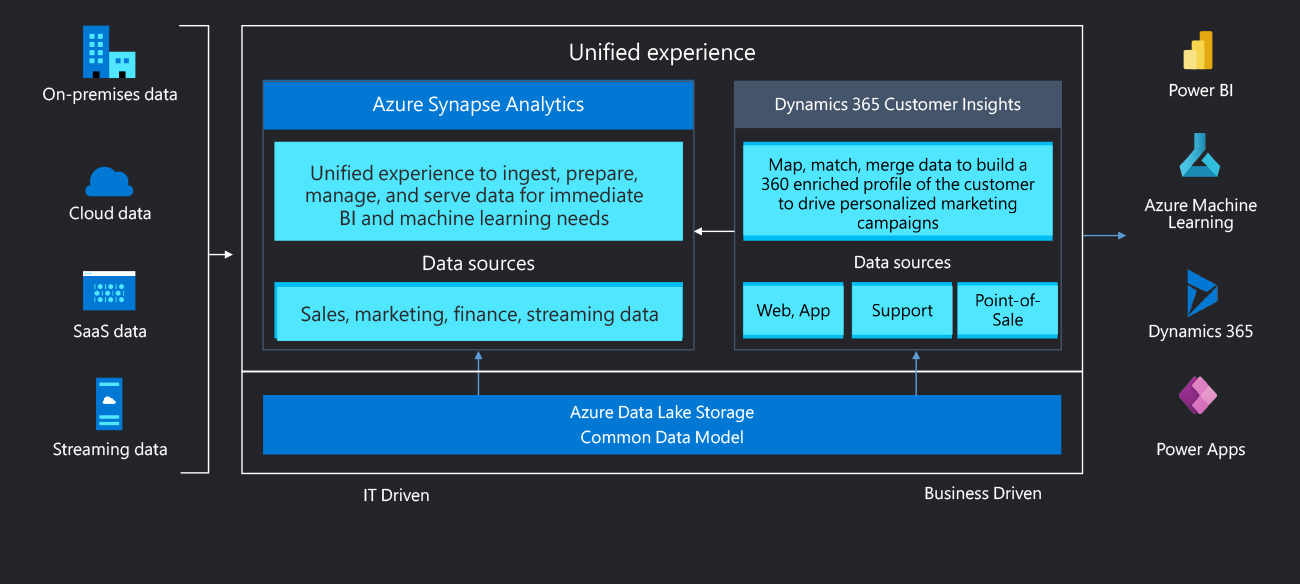
Task: Click the Power BI icon
Action: tap(1198, 50)
